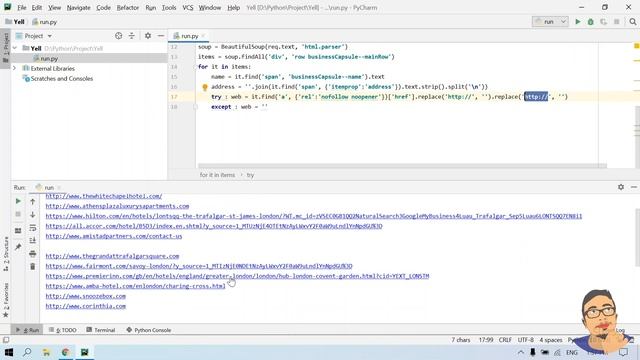The image size is (640, 360).
Task: Toggle scroll to end of output
Action: tap(33, 240)
